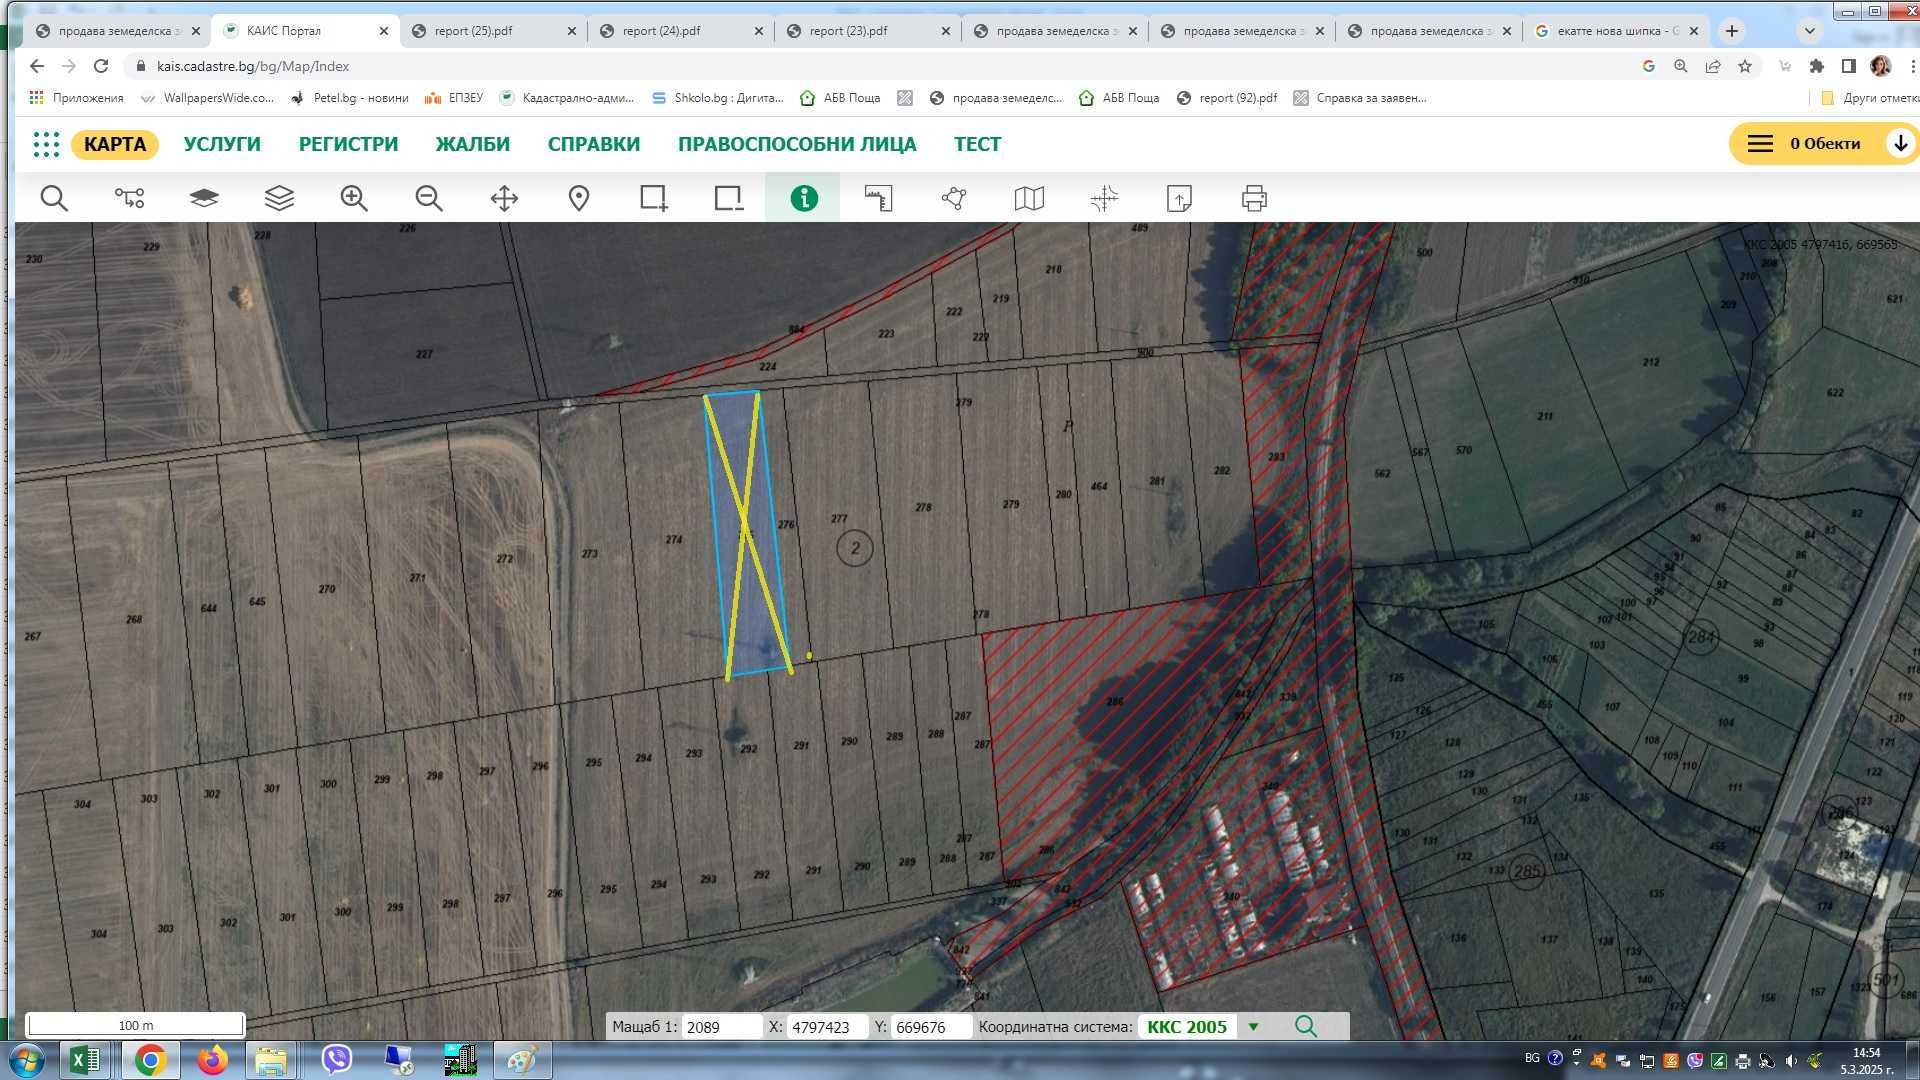1920x1080 pixels.
Task: Select the zoom out tool
Action: 429,198
